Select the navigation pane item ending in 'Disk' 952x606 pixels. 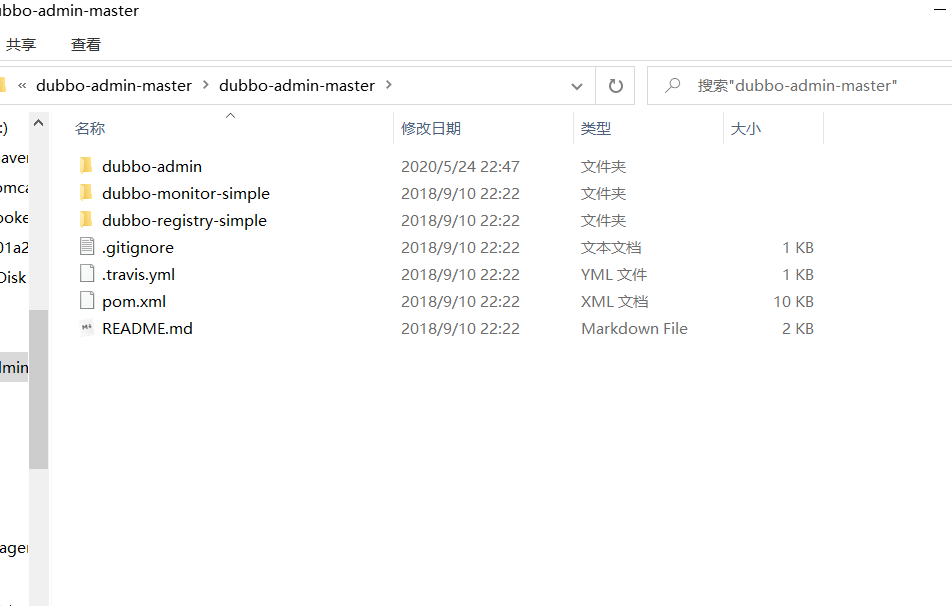13,277
